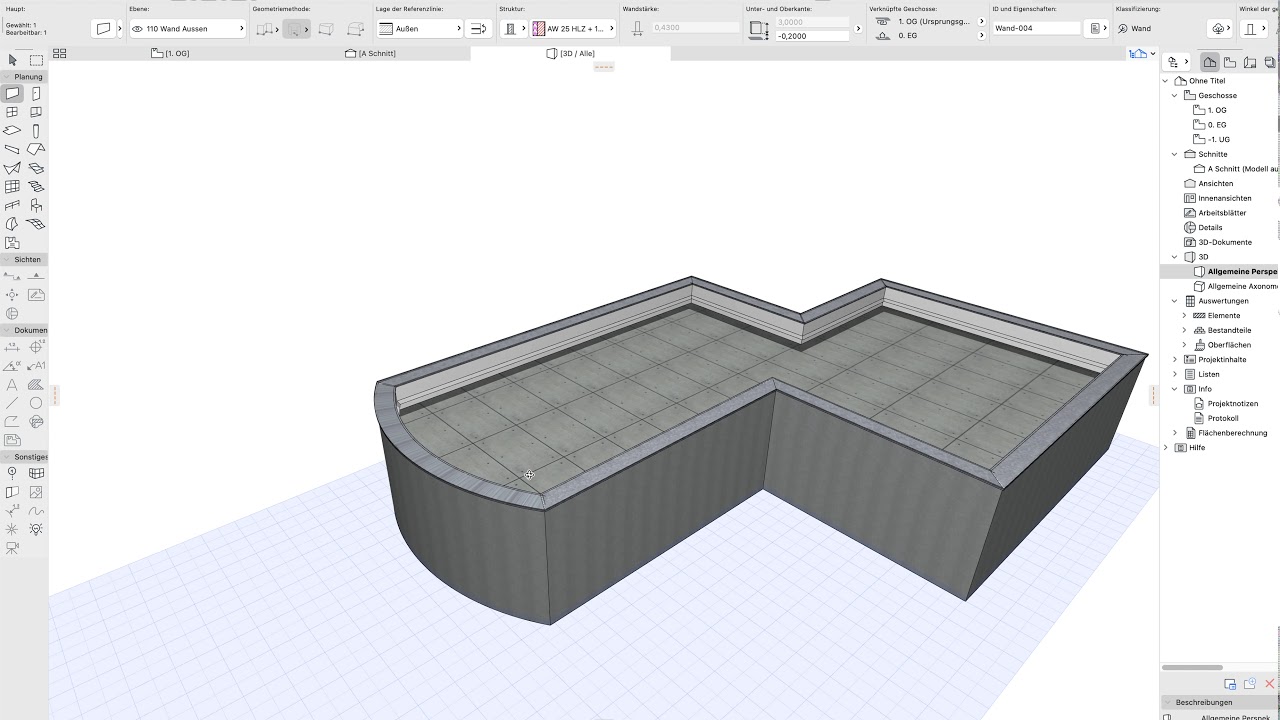The width and height of the screenshot is (1280, 720).
Task: Activate the Line tool
Action: (12, 403)
